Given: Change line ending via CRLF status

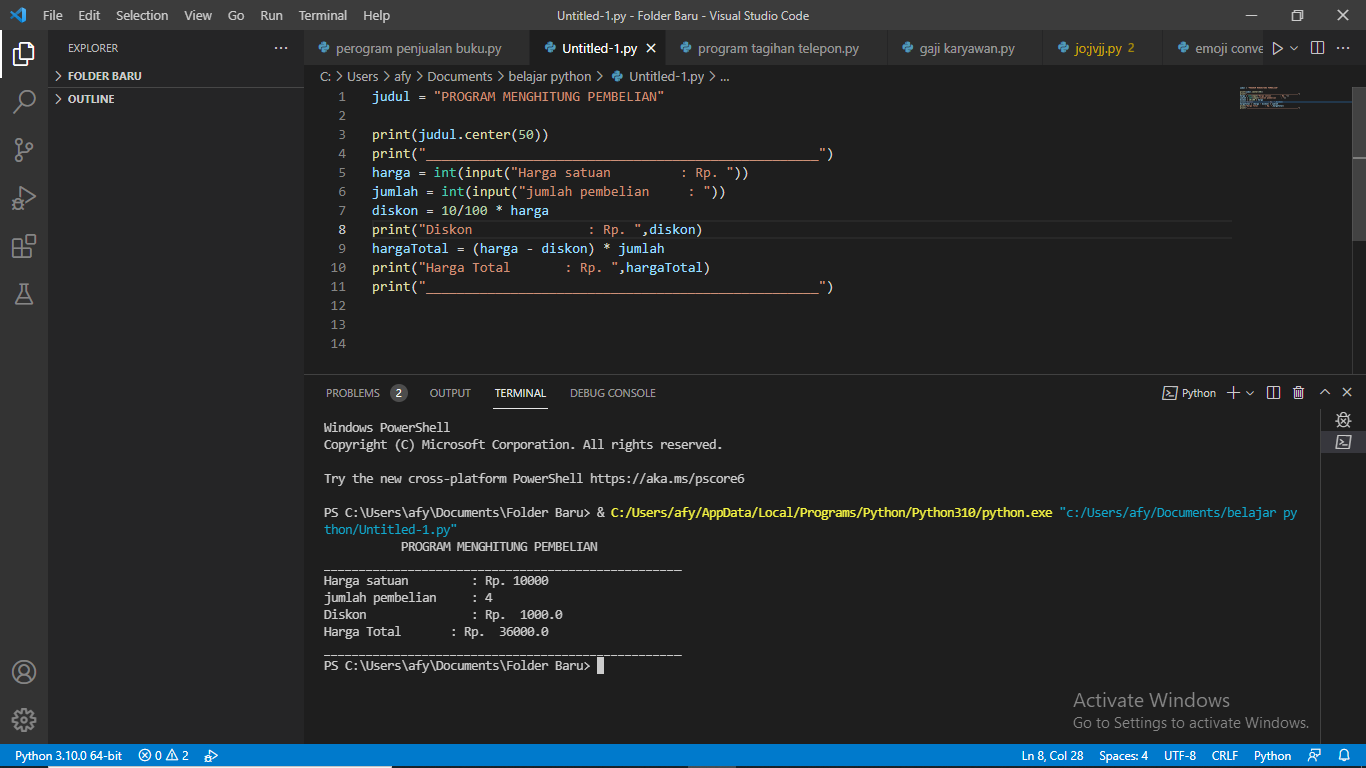Looking at the screenshot, I should tap(1225, 756).
